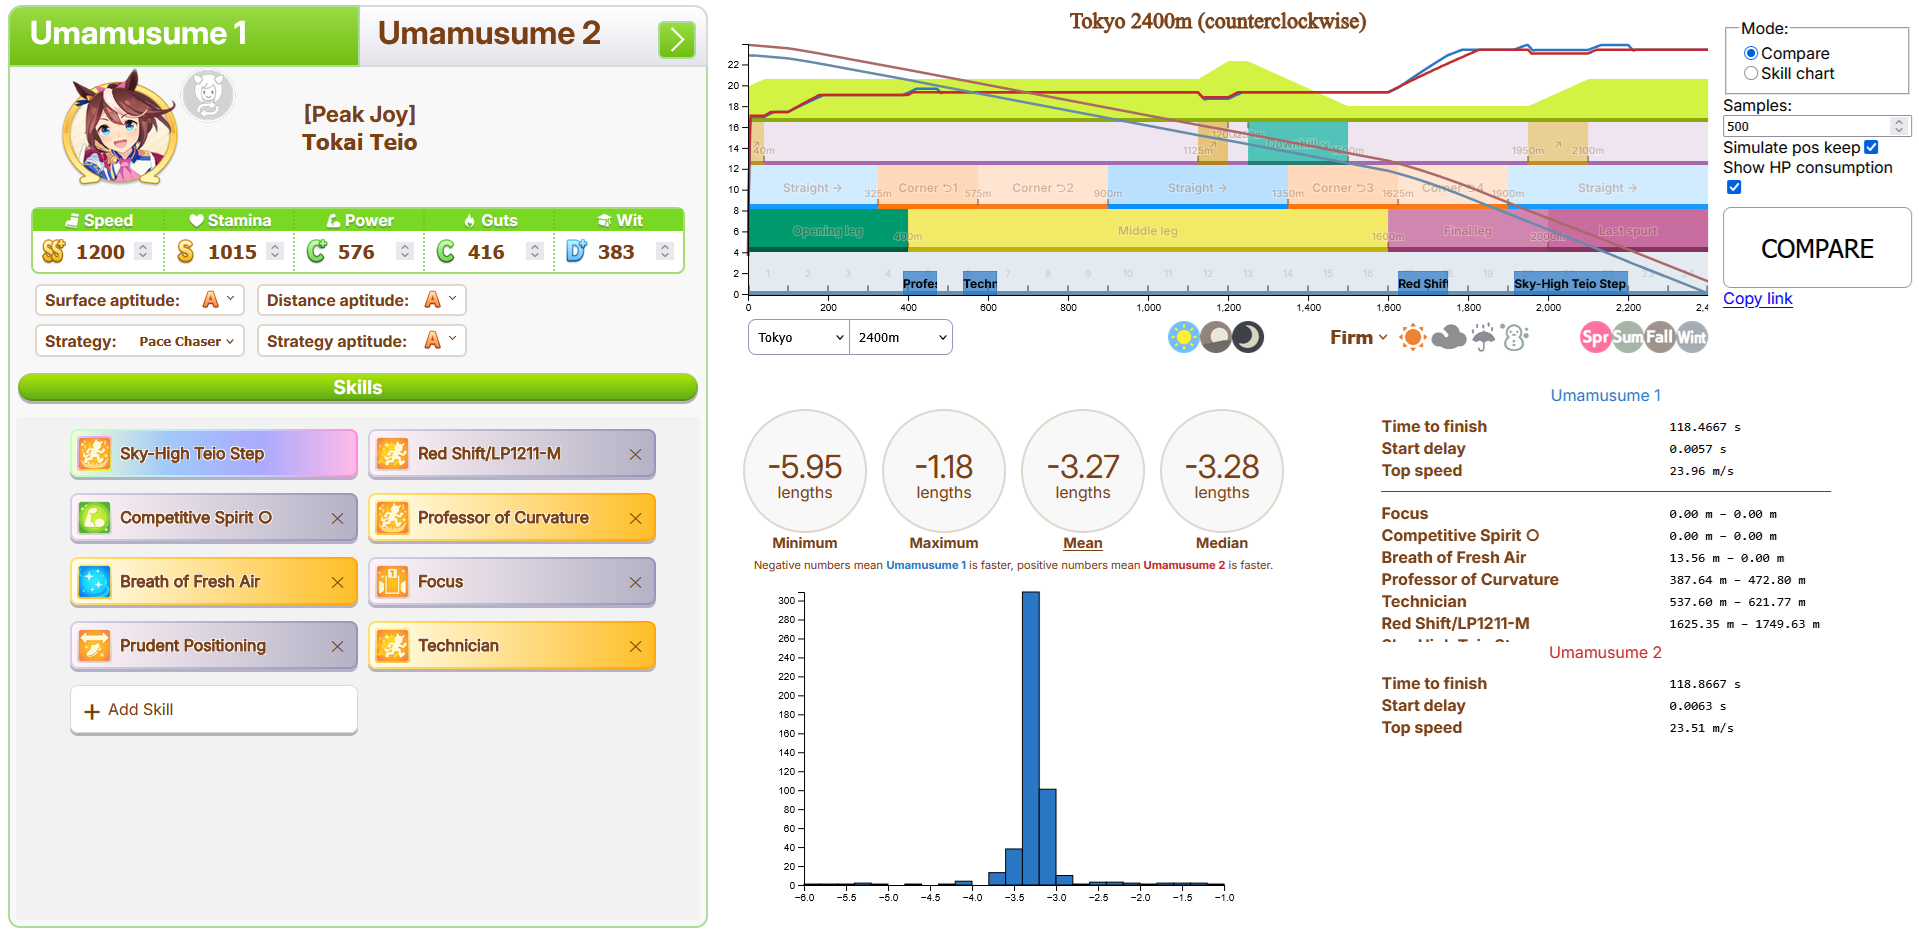Adjust Samples count stepper

[1899, 126]
